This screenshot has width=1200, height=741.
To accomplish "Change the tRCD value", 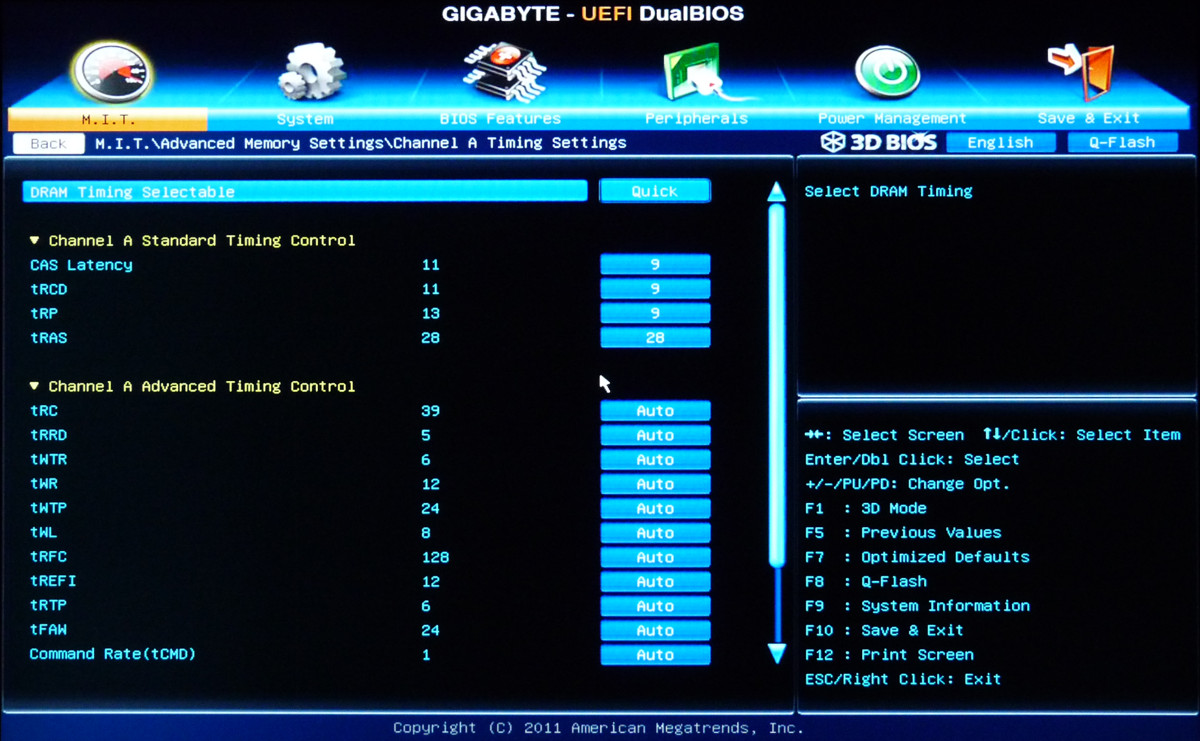I will click(x=655, y=289).
